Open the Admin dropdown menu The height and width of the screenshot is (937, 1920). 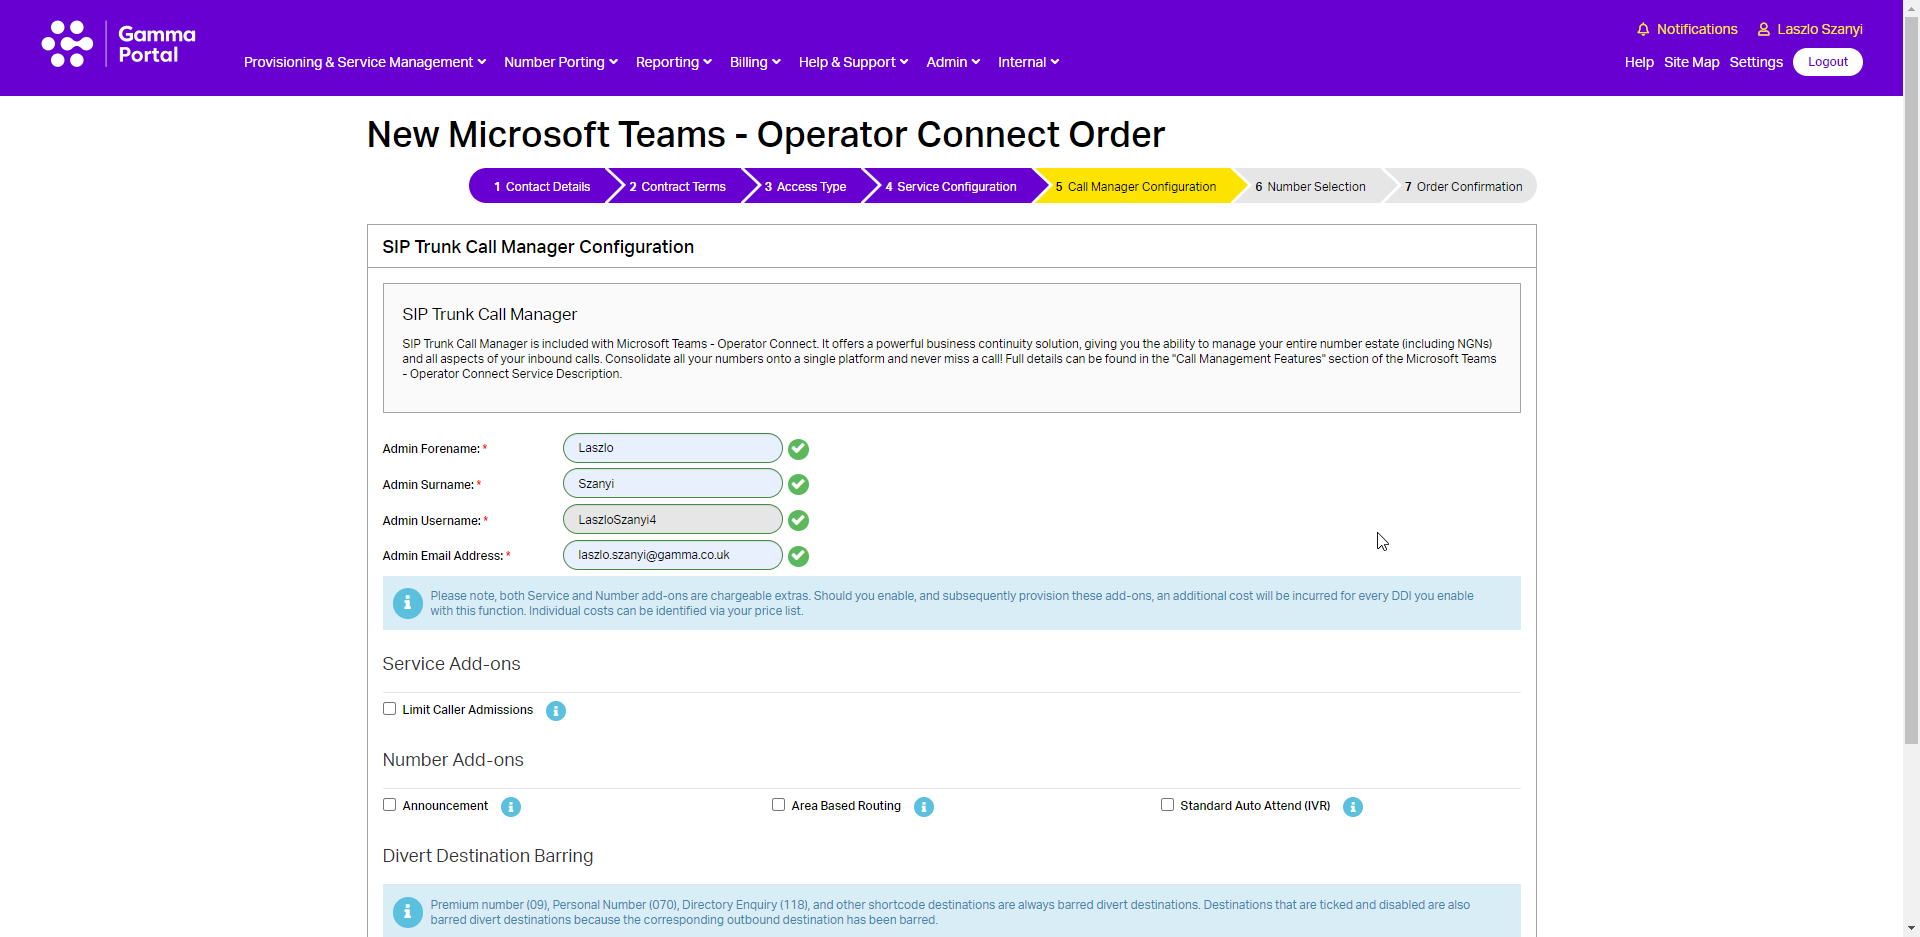click(x=953, y=62)
